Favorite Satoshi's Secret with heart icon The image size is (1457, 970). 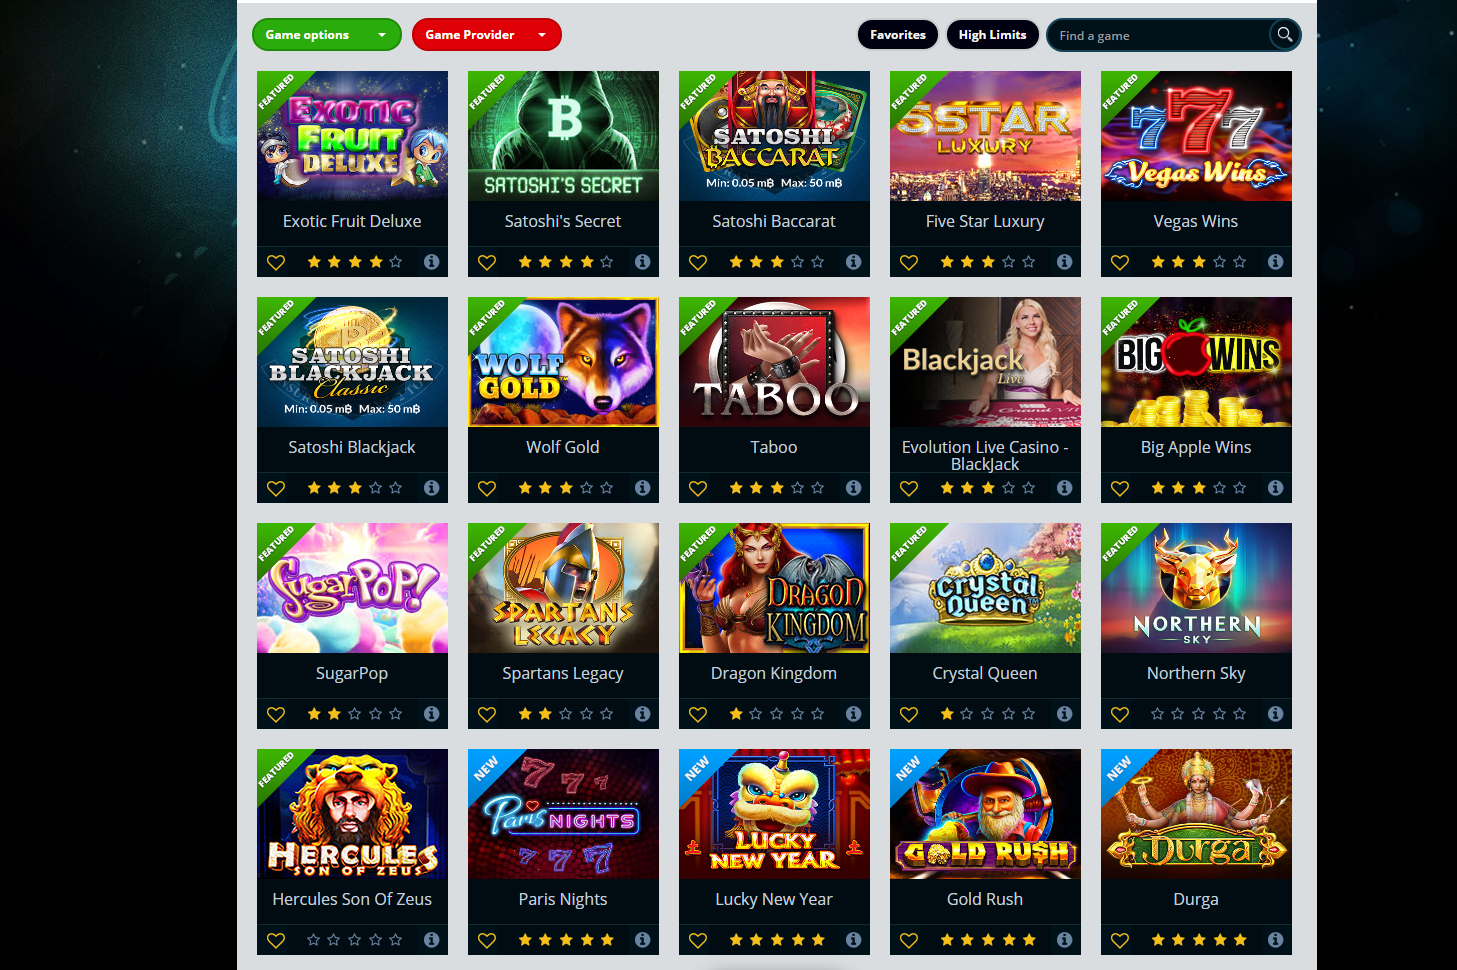pyautogui.click(x=487, y=262)
